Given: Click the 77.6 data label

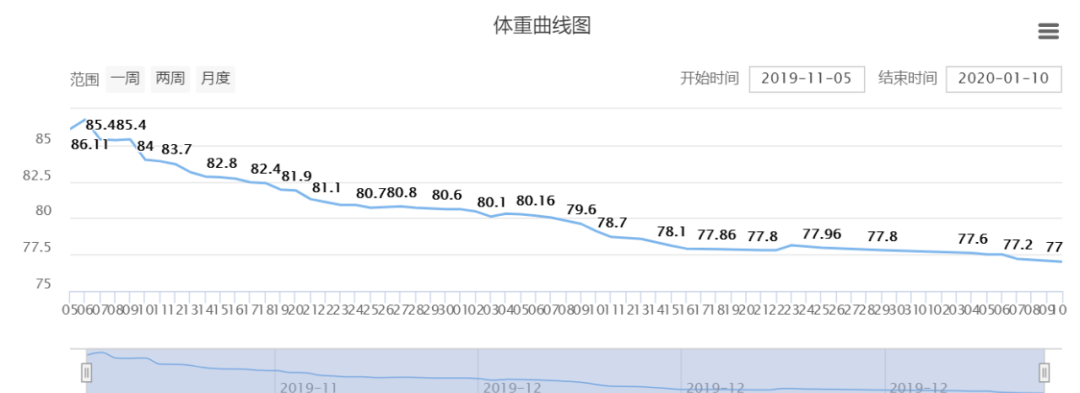Looking at the screenshot, I should 973,240.
